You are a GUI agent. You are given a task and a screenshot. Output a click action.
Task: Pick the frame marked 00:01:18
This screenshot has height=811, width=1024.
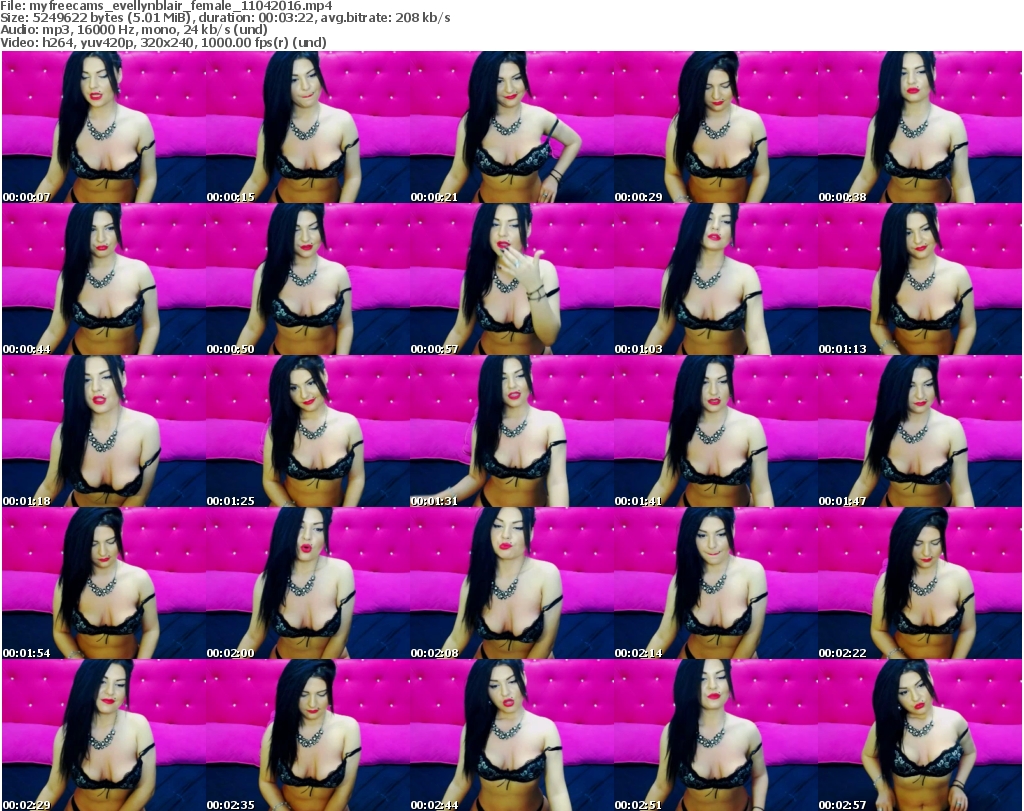104,431
